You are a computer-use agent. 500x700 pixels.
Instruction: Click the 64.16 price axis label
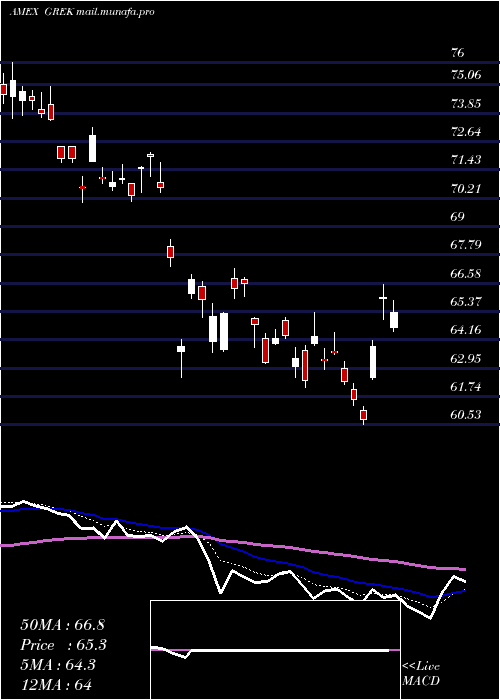tap(466, 330)
